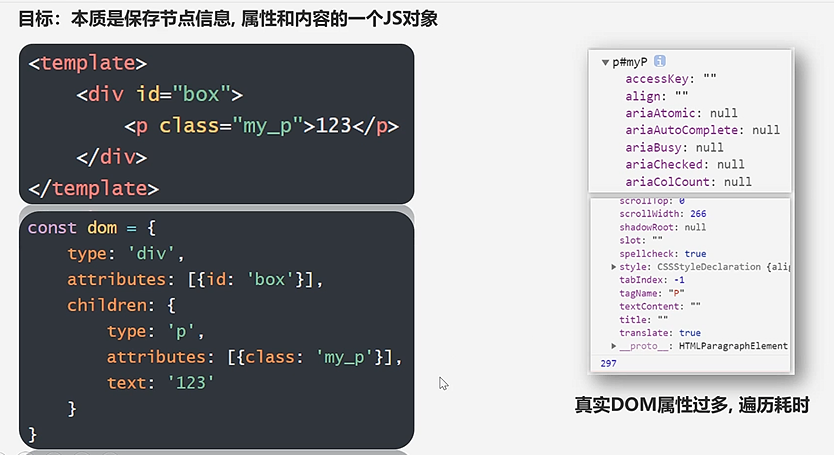Click the textContent property row
This screenshot has height=455, width=834.
coord(660,307)
